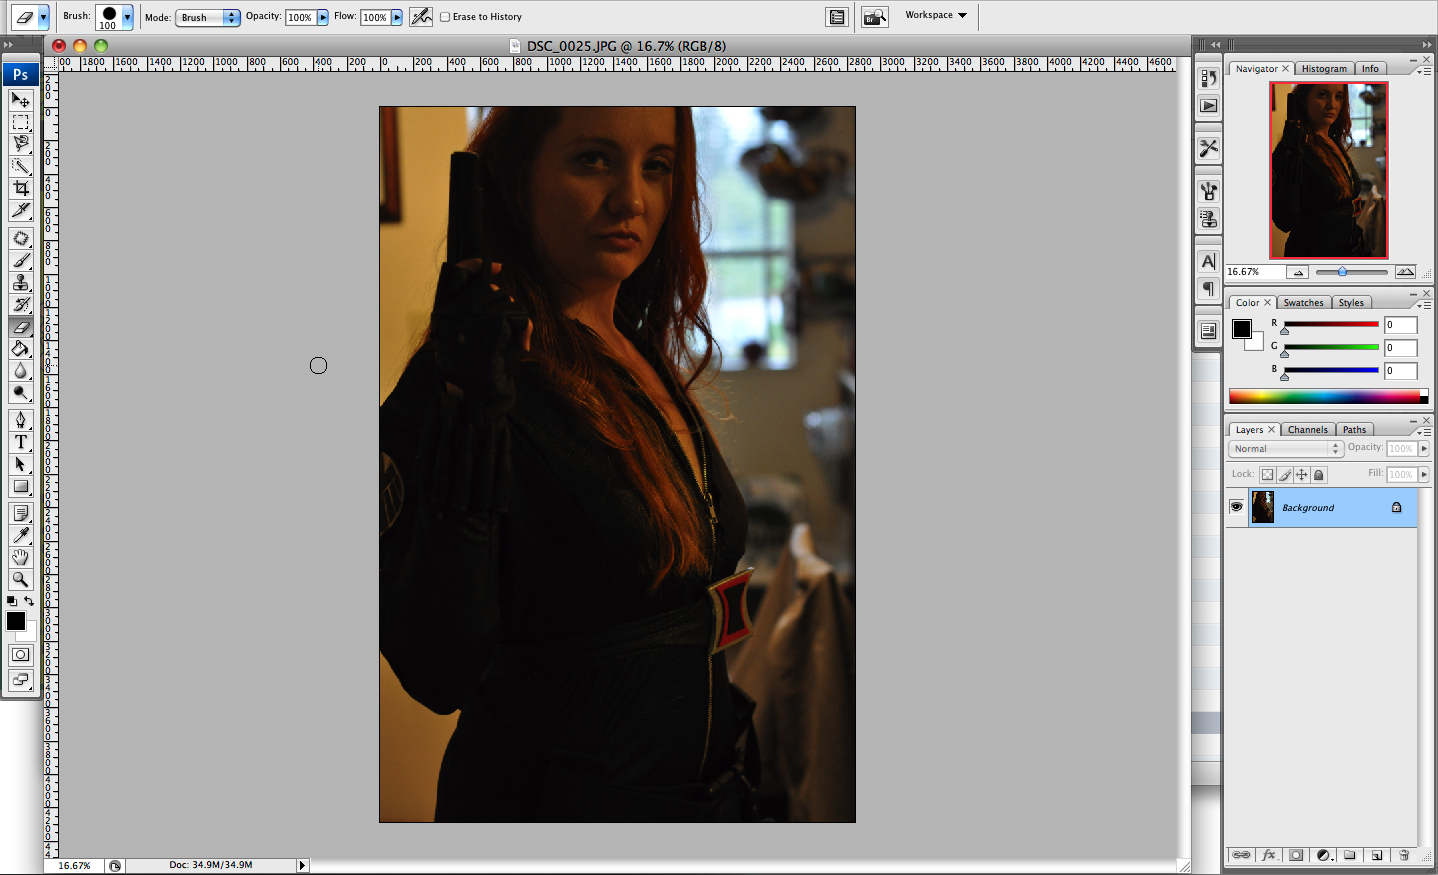Switch to the Swatches tab
1438x875 pixels.
point(1303,303)
